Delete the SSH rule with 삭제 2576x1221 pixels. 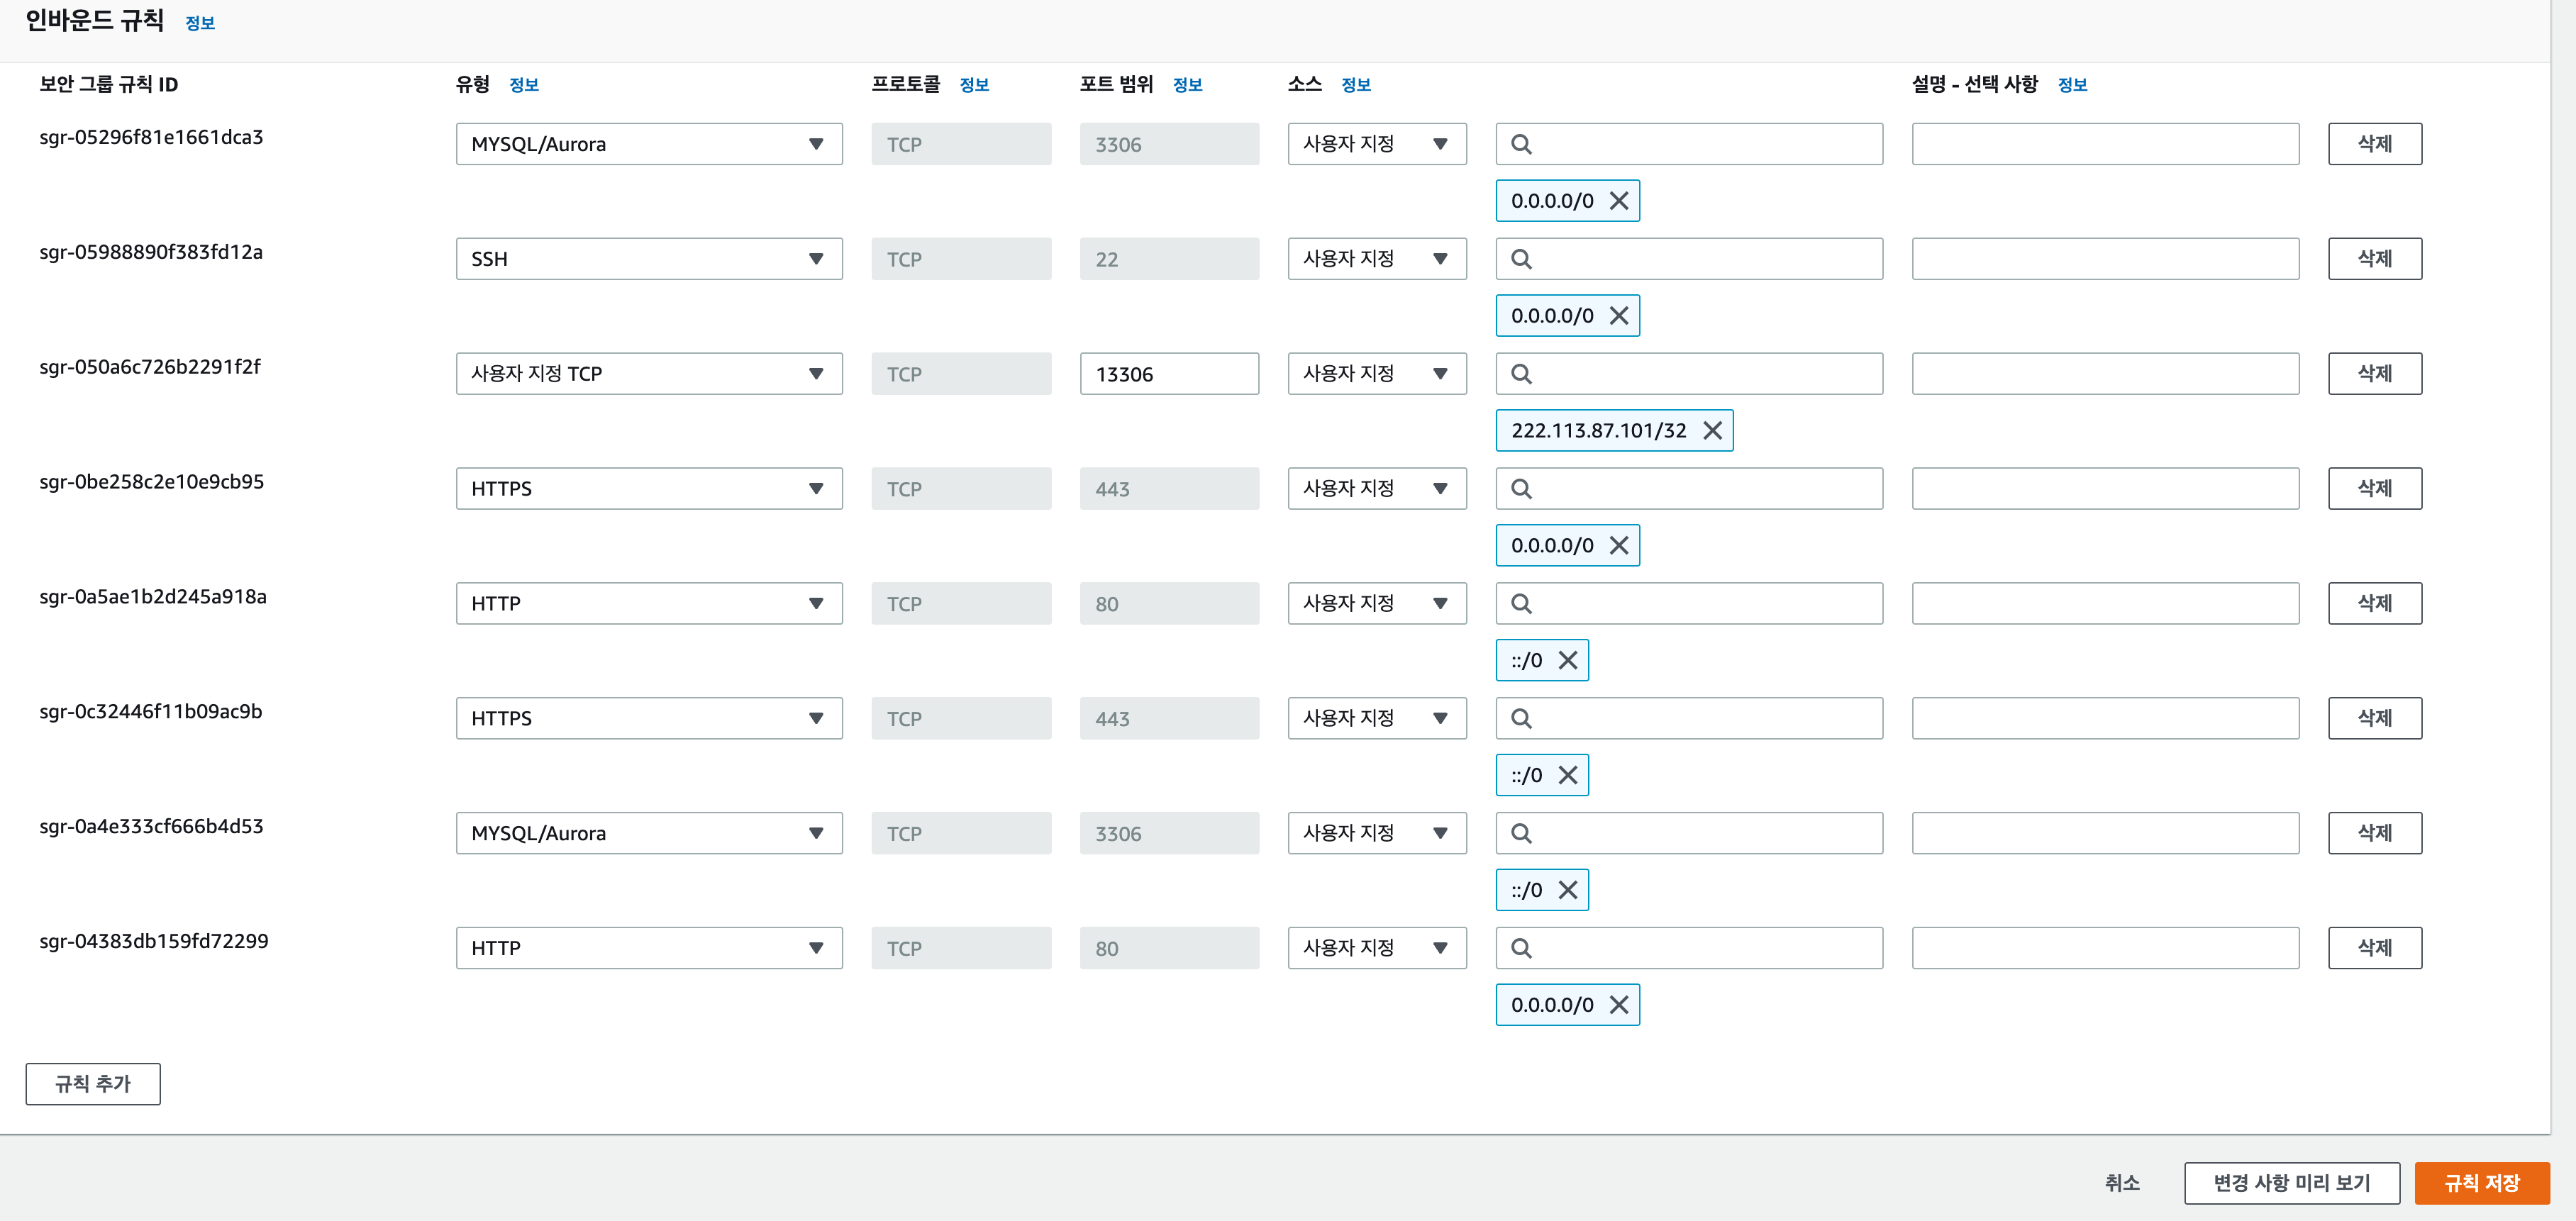click(2375, 259)
